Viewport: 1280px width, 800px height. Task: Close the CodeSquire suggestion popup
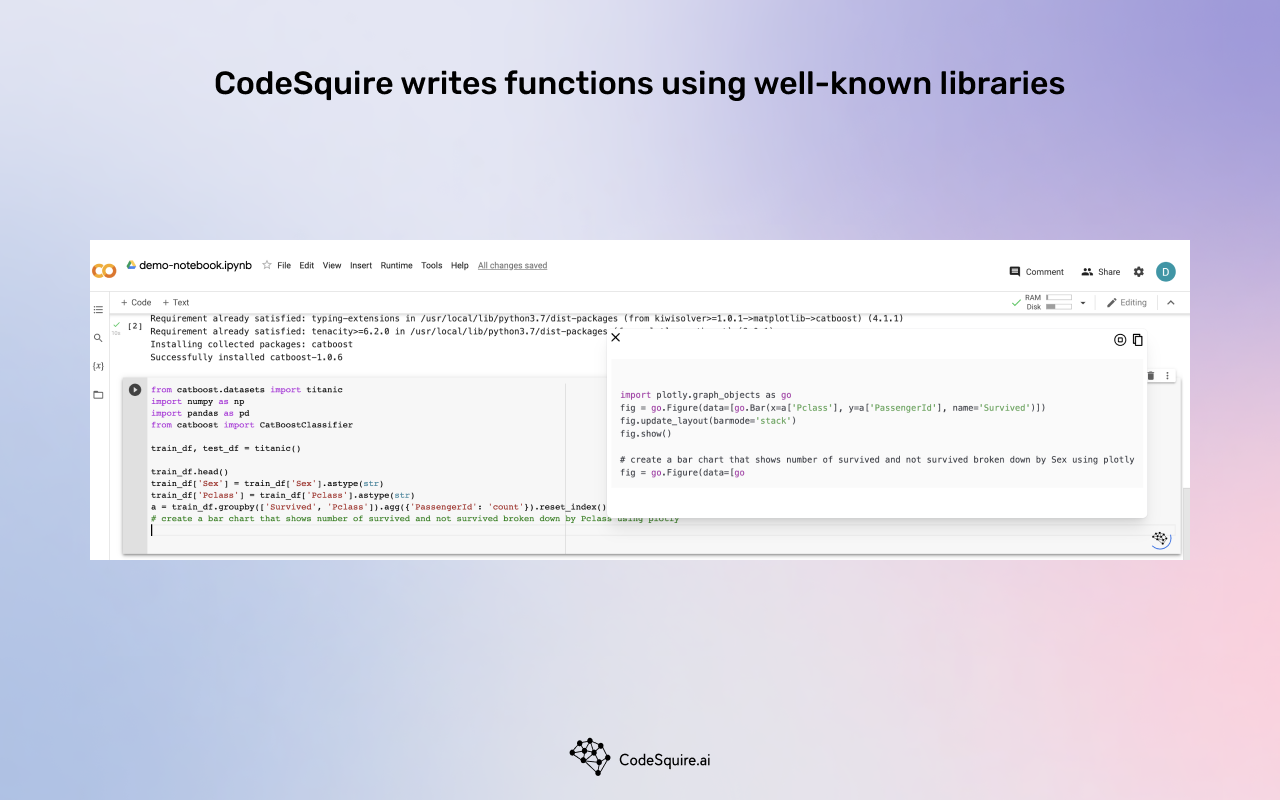(x=616, y=338)
